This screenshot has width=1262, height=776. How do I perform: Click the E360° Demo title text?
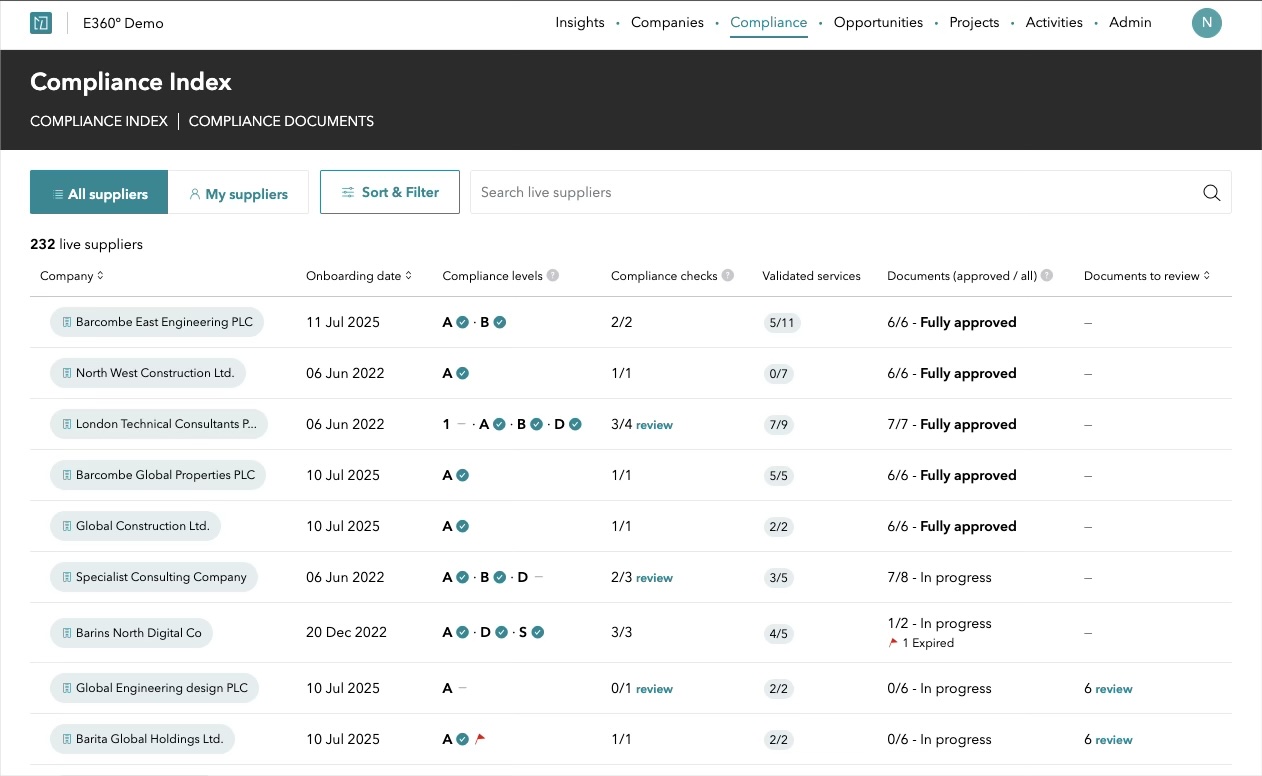124,23
